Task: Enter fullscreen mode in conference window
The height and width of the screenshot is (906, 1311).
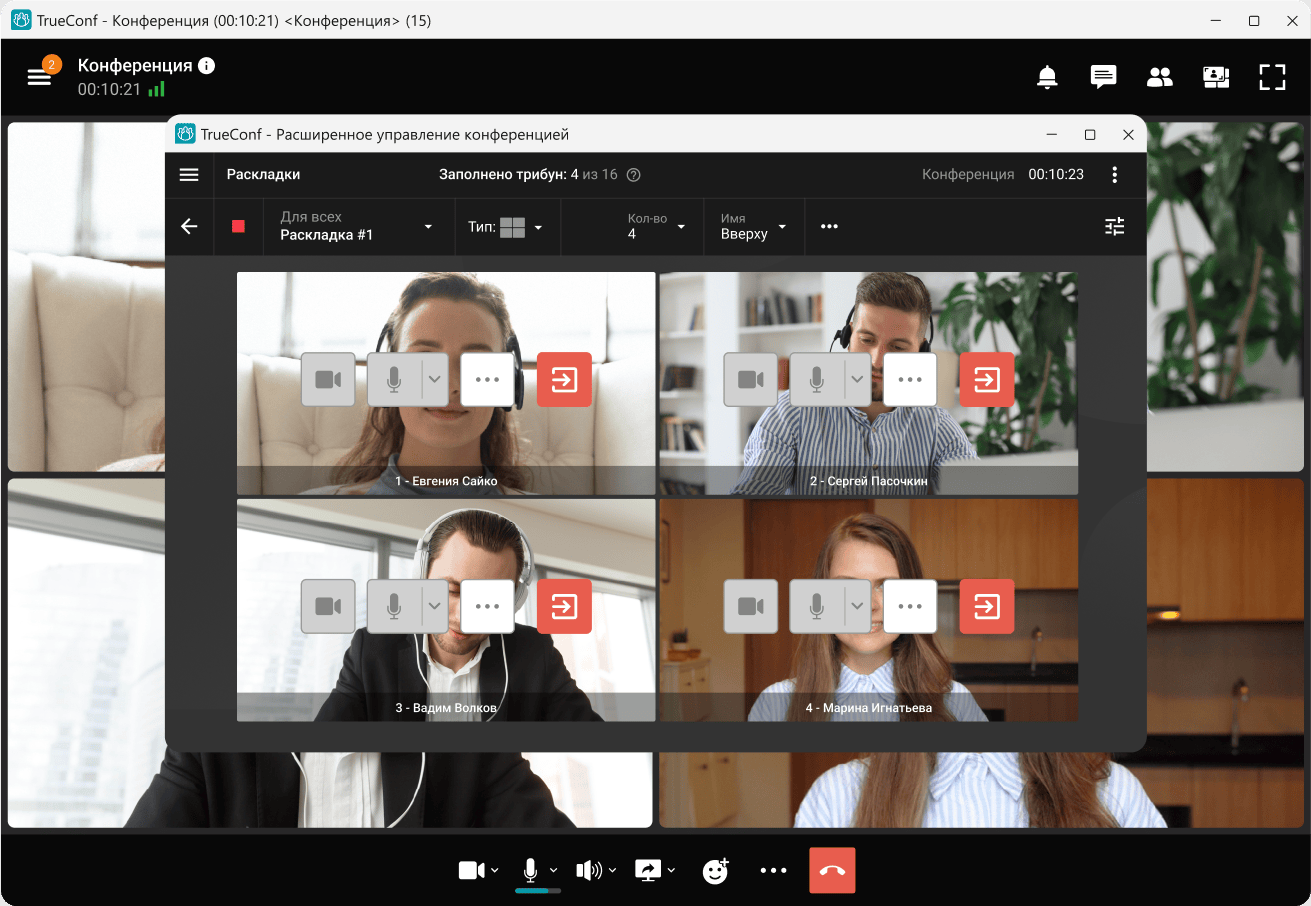Action: [1272, 77]
